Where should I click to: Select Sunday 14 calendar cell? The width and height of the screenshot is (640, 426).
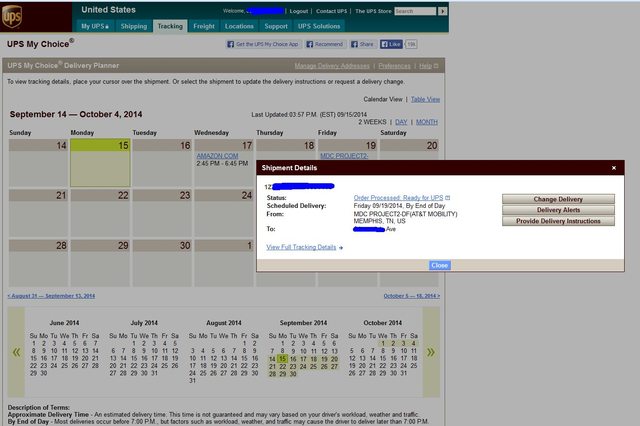pyautogui.click(x=39, y=163)
